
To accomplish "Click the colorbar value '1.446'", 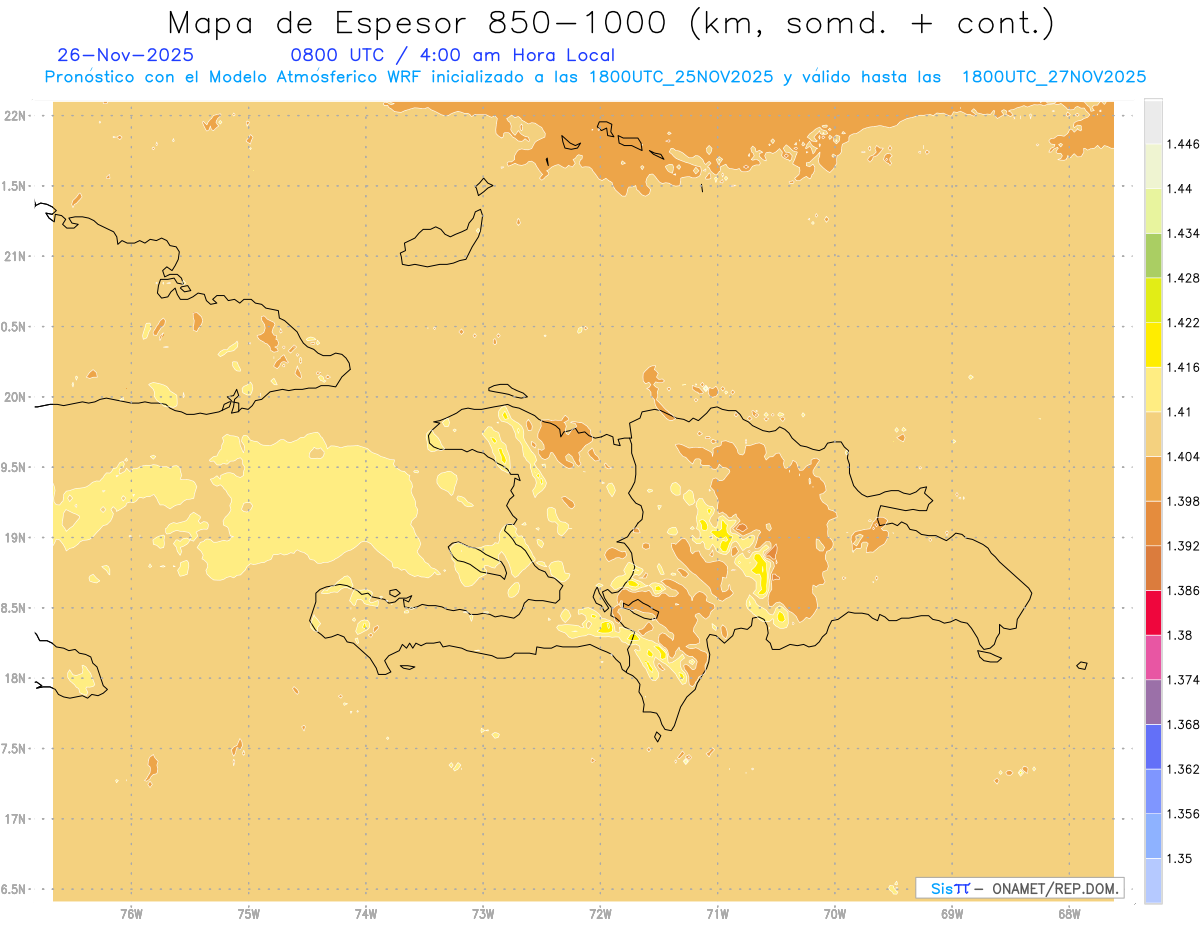I will 1183,144.
